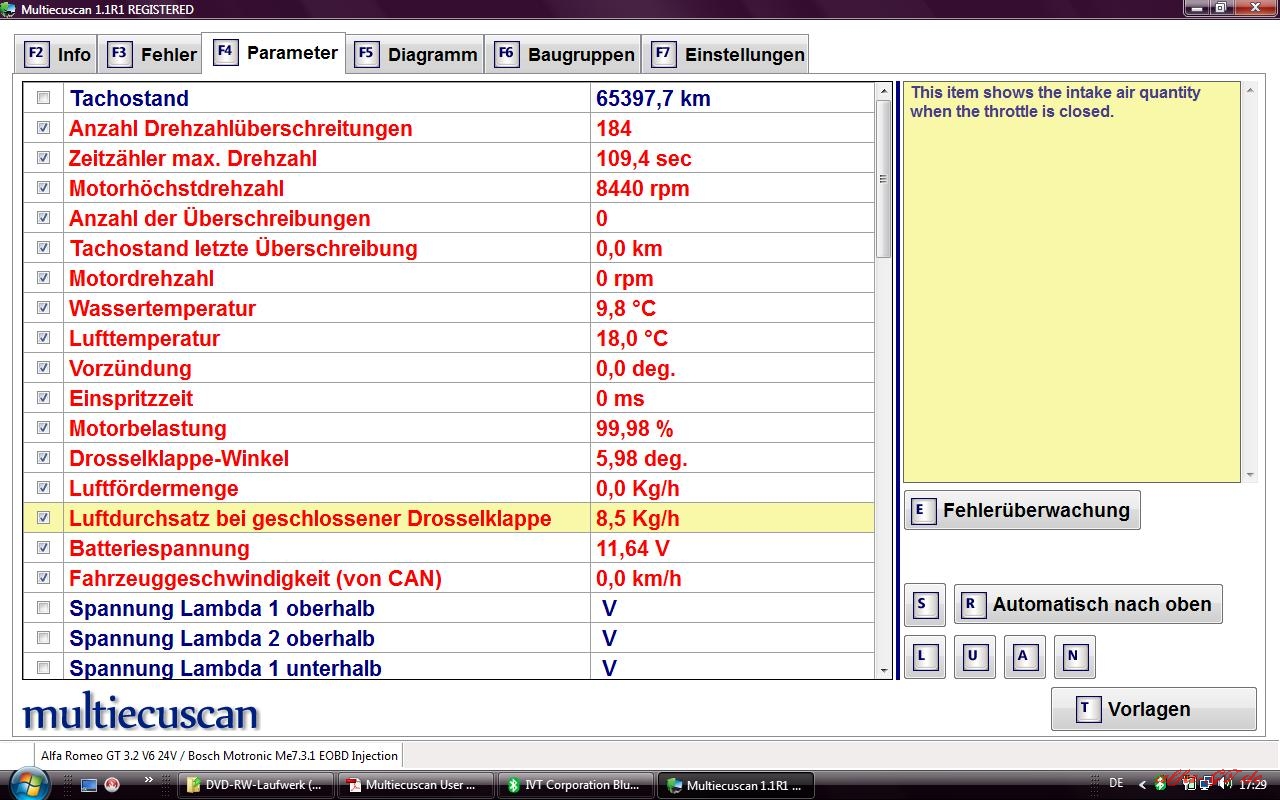The height and width of the screenshot is (800, 1280).
Task: Select the F4 Parameter tab
Action: (x=276, y=52)
